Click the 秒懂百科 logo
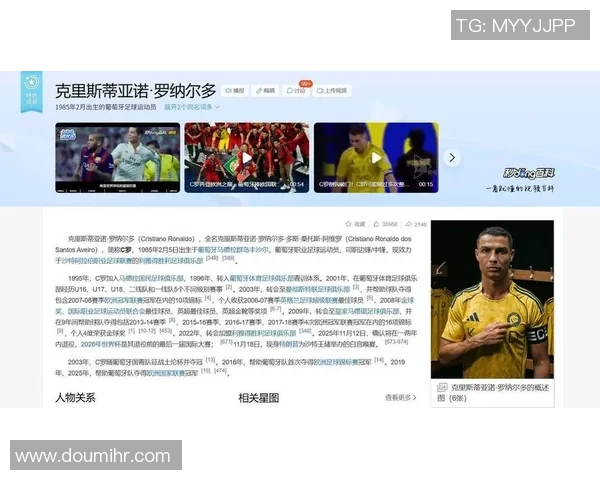The image size is (600, 480). pyautogui.click(x=529, y=173)
